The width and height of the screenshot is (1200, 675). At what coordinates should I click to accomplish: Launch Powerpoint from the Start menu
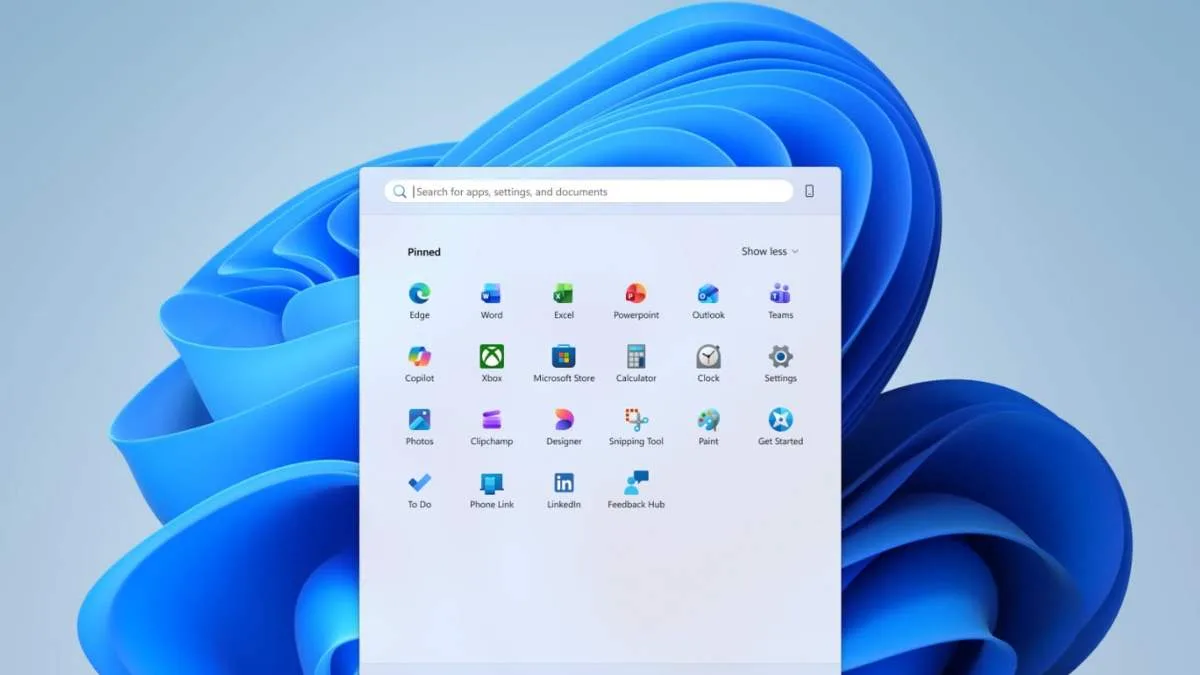point(636,301)
